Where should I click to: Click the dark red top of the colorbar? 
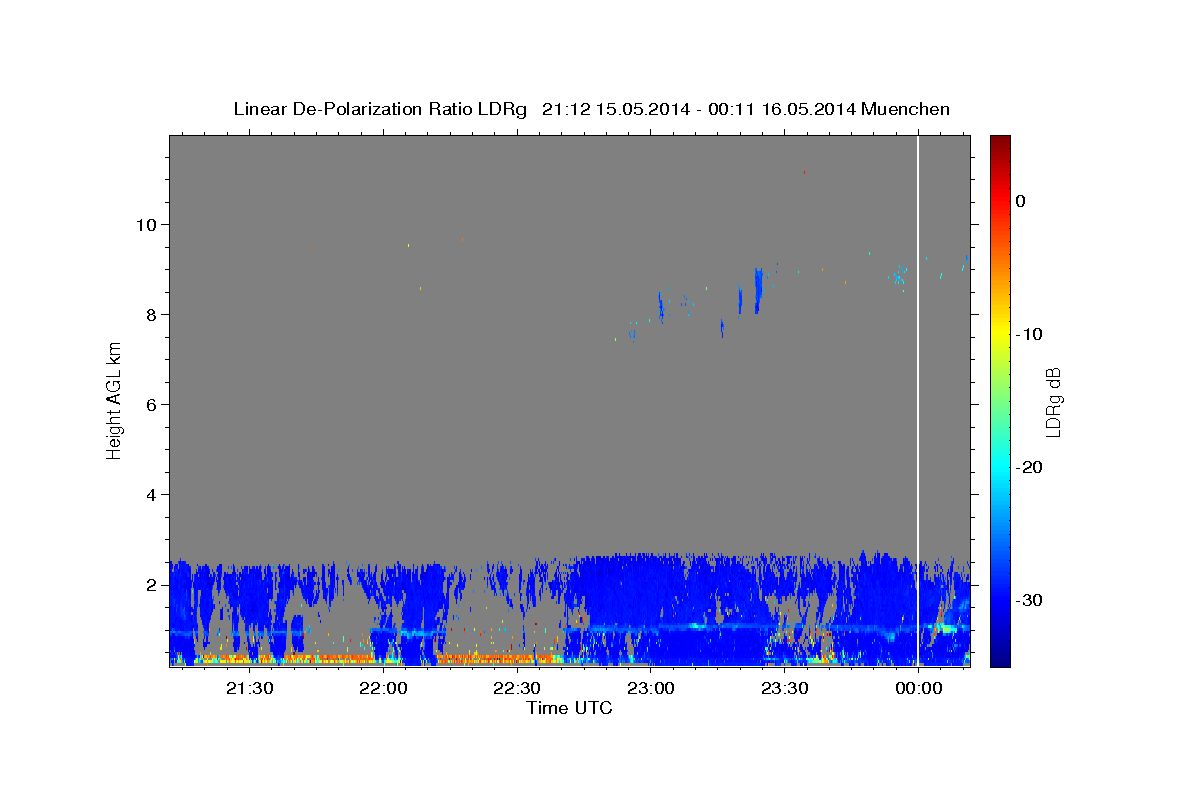click(1000, 143)
